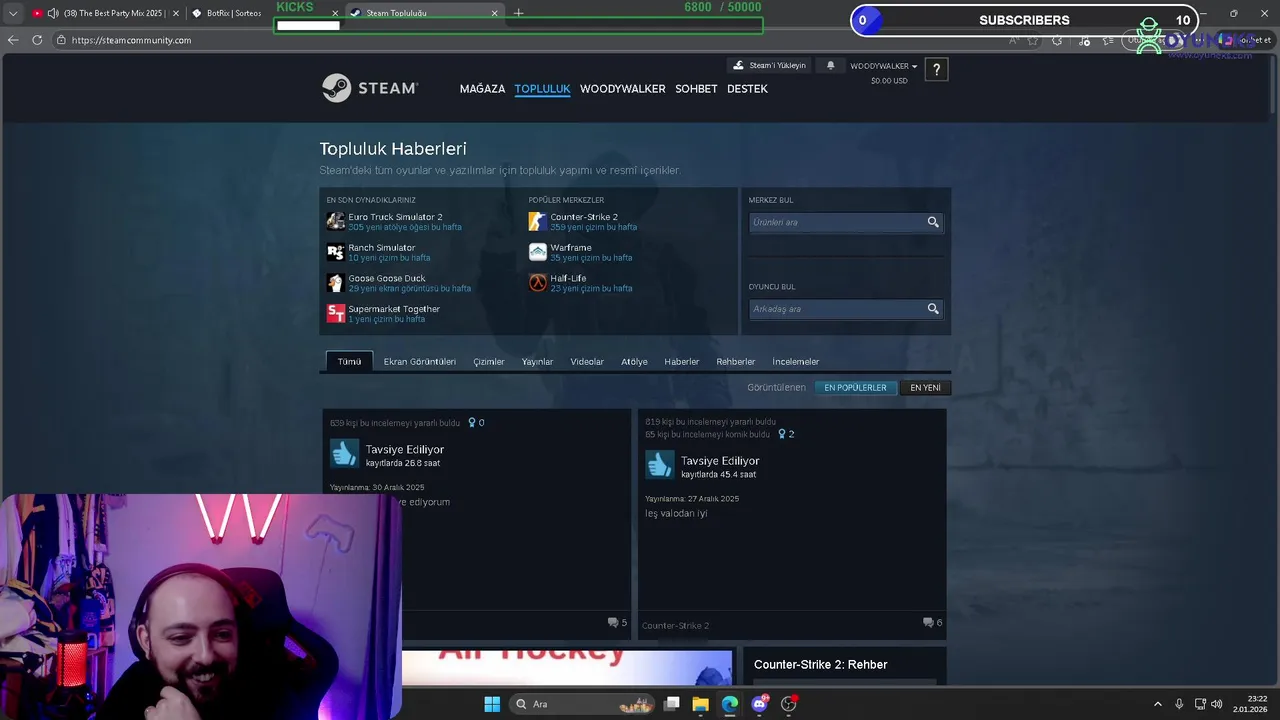Open a new browser tab with plus button
The image size is (1280, 720).
pos(518,13)
